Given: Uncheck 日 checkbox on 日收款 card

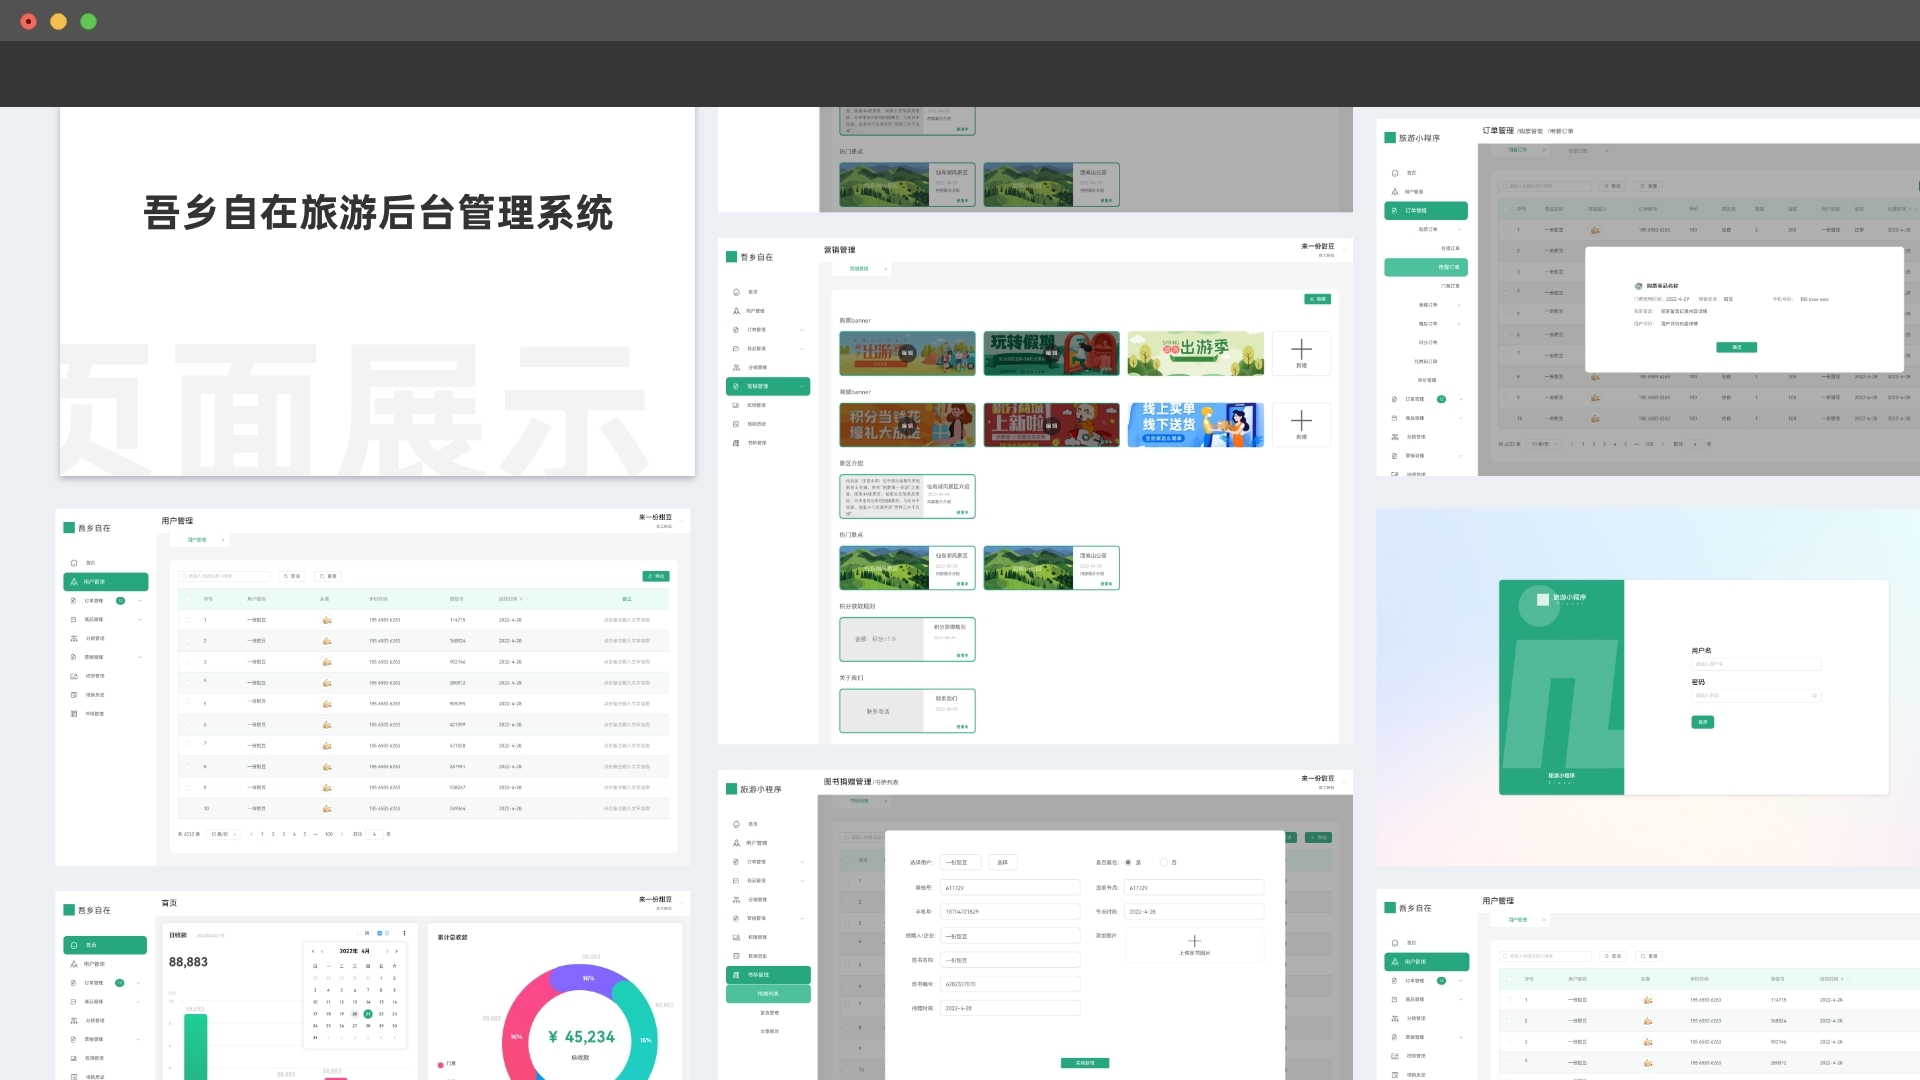Looking at the screenshot, I should click(x=380, y=933).
